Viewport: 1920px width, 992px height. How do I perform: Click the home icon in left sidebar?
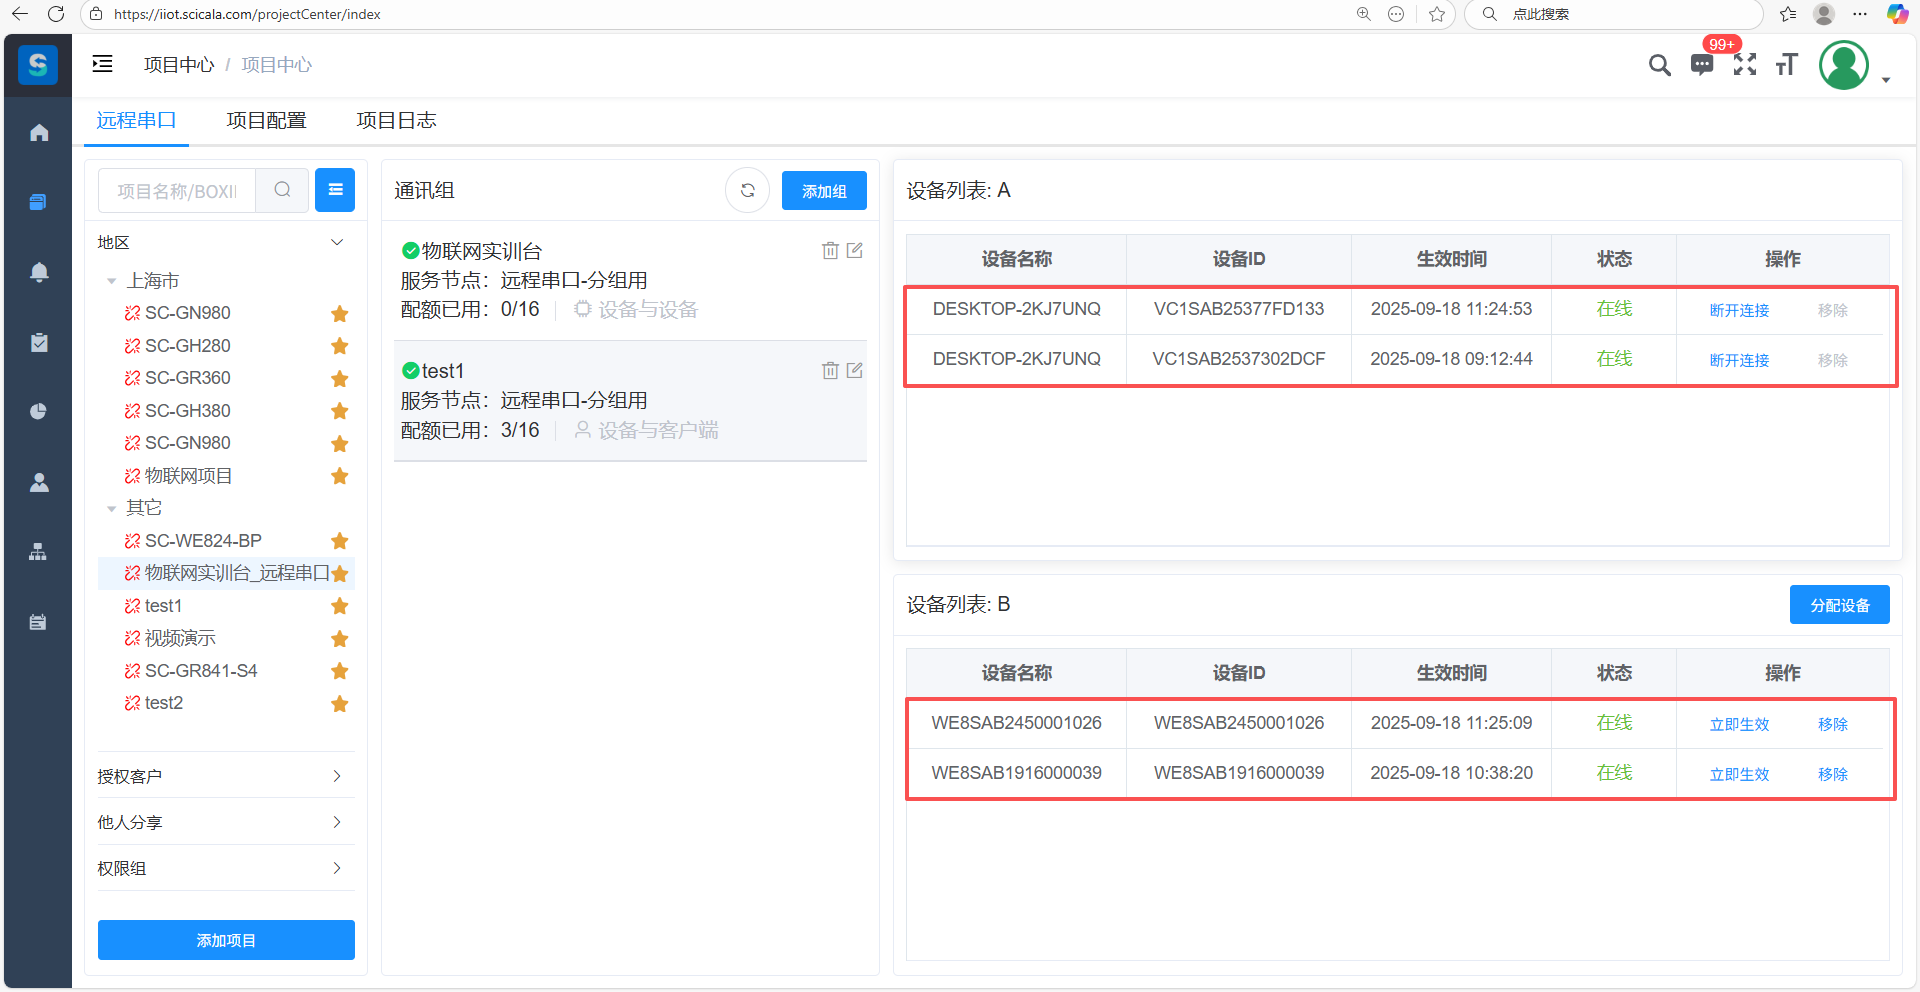pyautogui.click(x=39, y=133)
